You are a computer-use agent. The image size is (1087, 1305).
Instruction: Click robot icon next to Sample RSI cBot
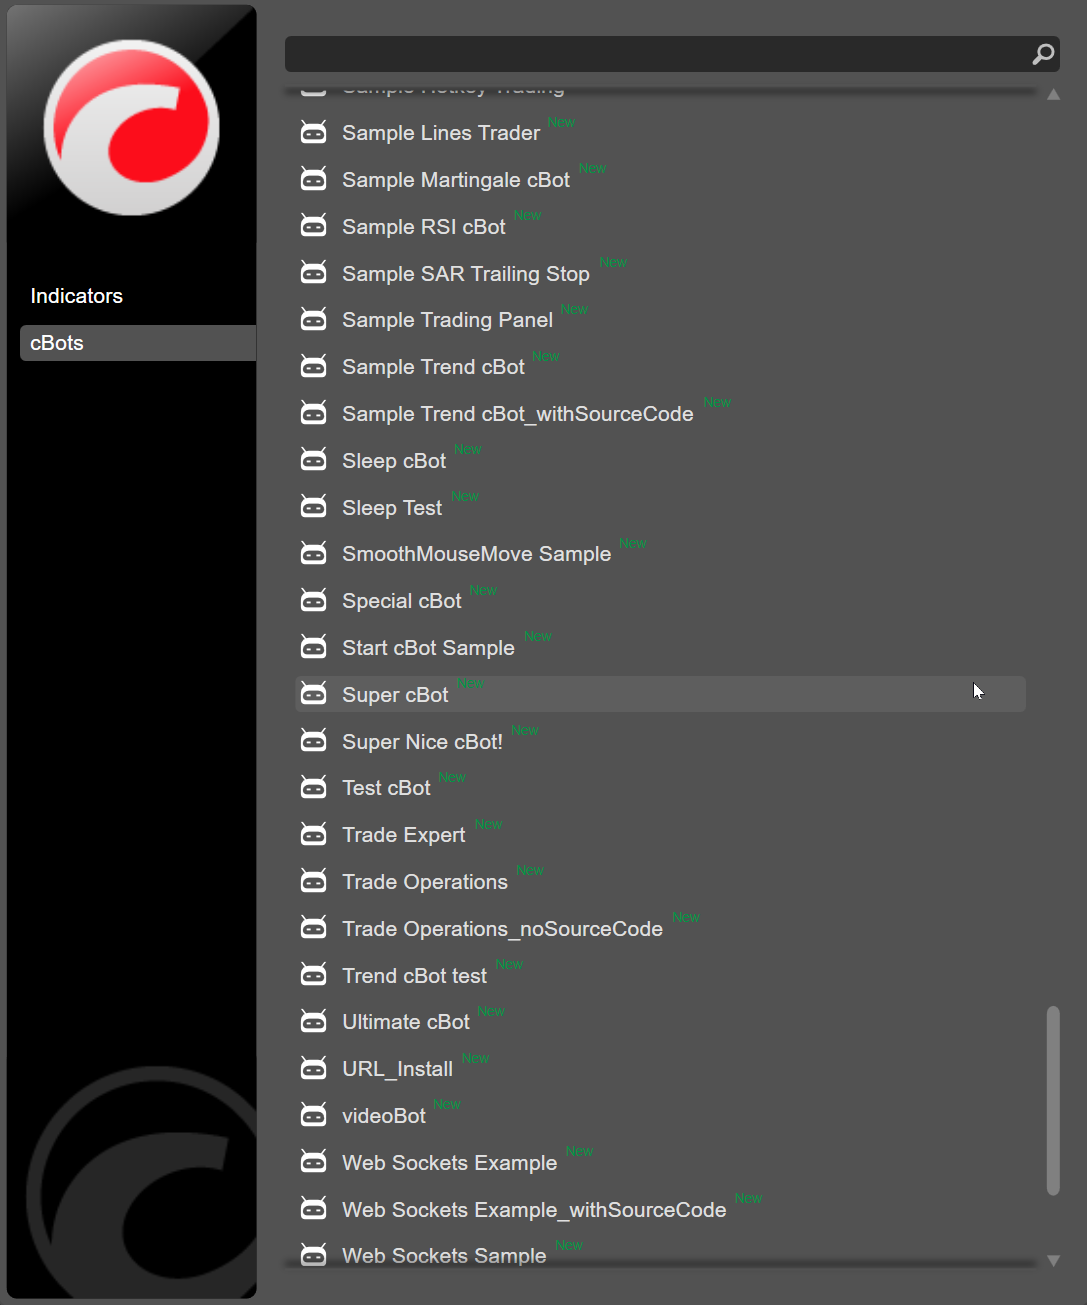coord(314,227)
